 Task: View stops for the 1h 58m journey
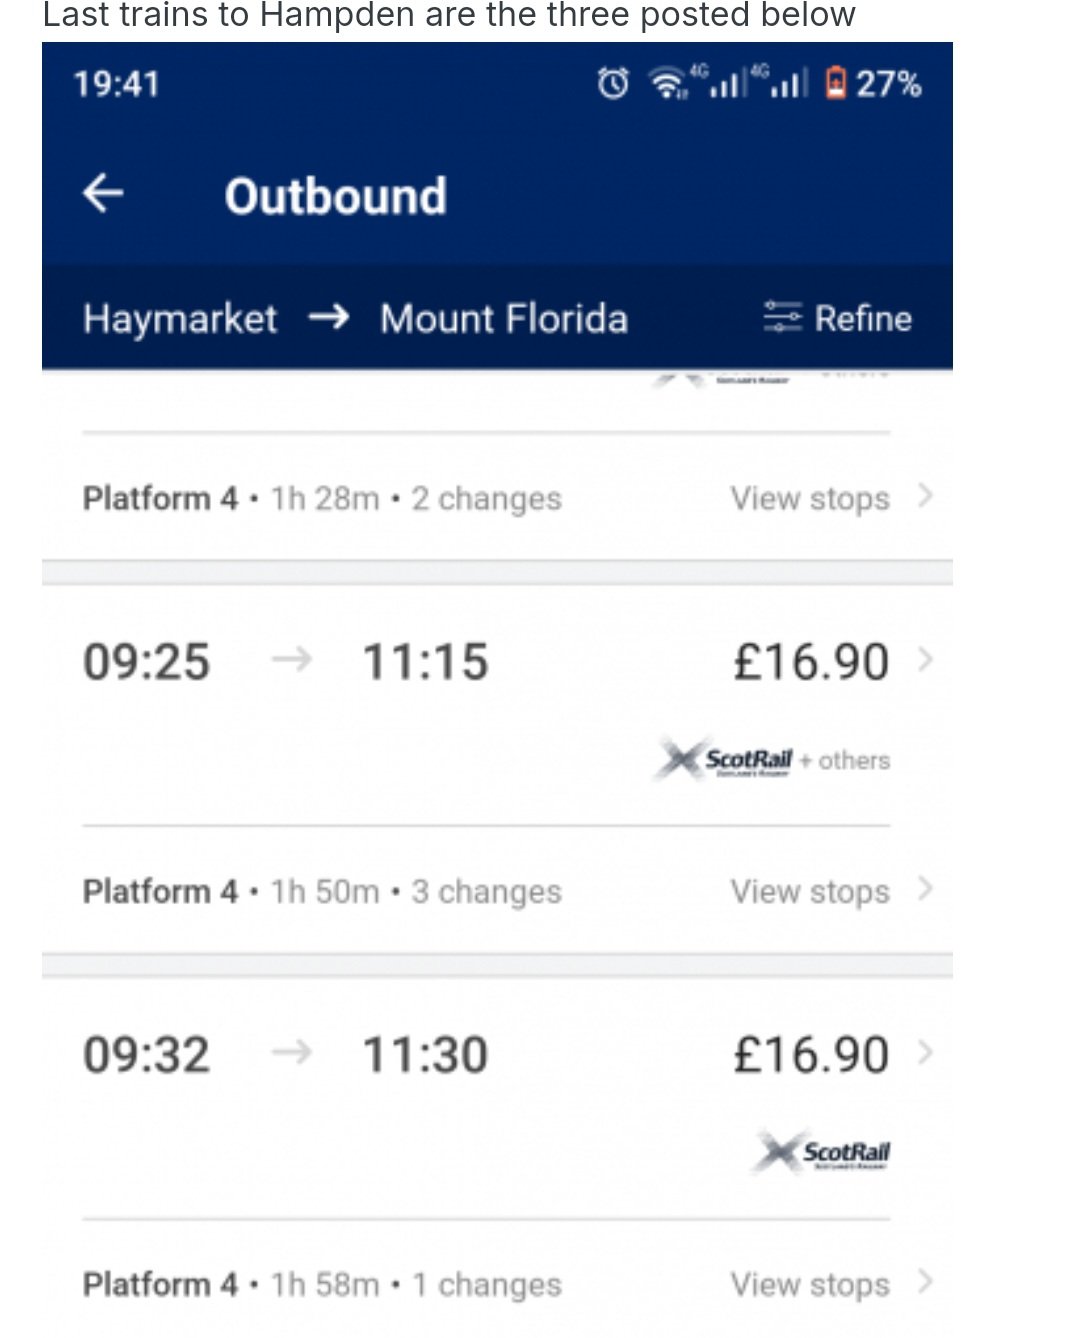click(x=810, y=1283)
